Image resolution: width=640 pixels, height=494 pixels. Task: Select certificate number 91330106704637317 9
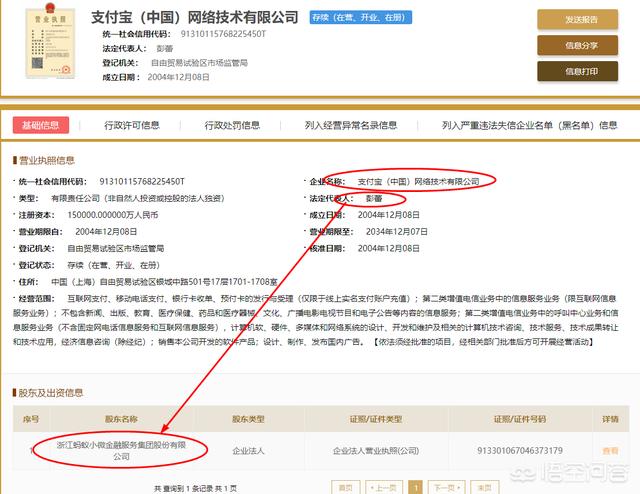pyautogui.click(x=520, y=451)
